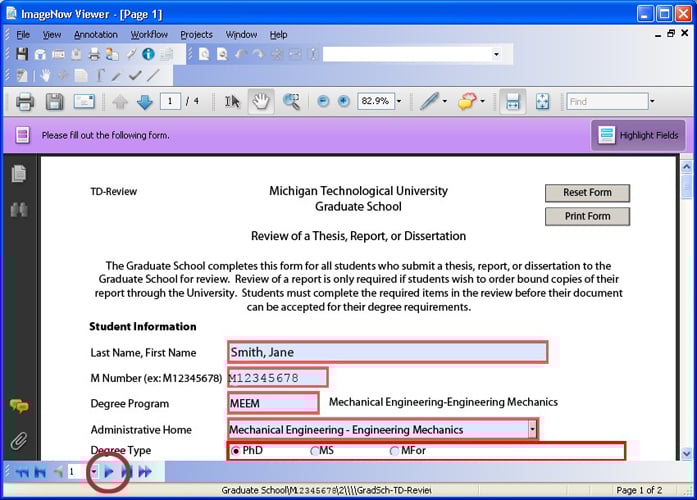Open the paperclip Attachments panel
This screenshot has width=697, height=500.
coord(19,440)
